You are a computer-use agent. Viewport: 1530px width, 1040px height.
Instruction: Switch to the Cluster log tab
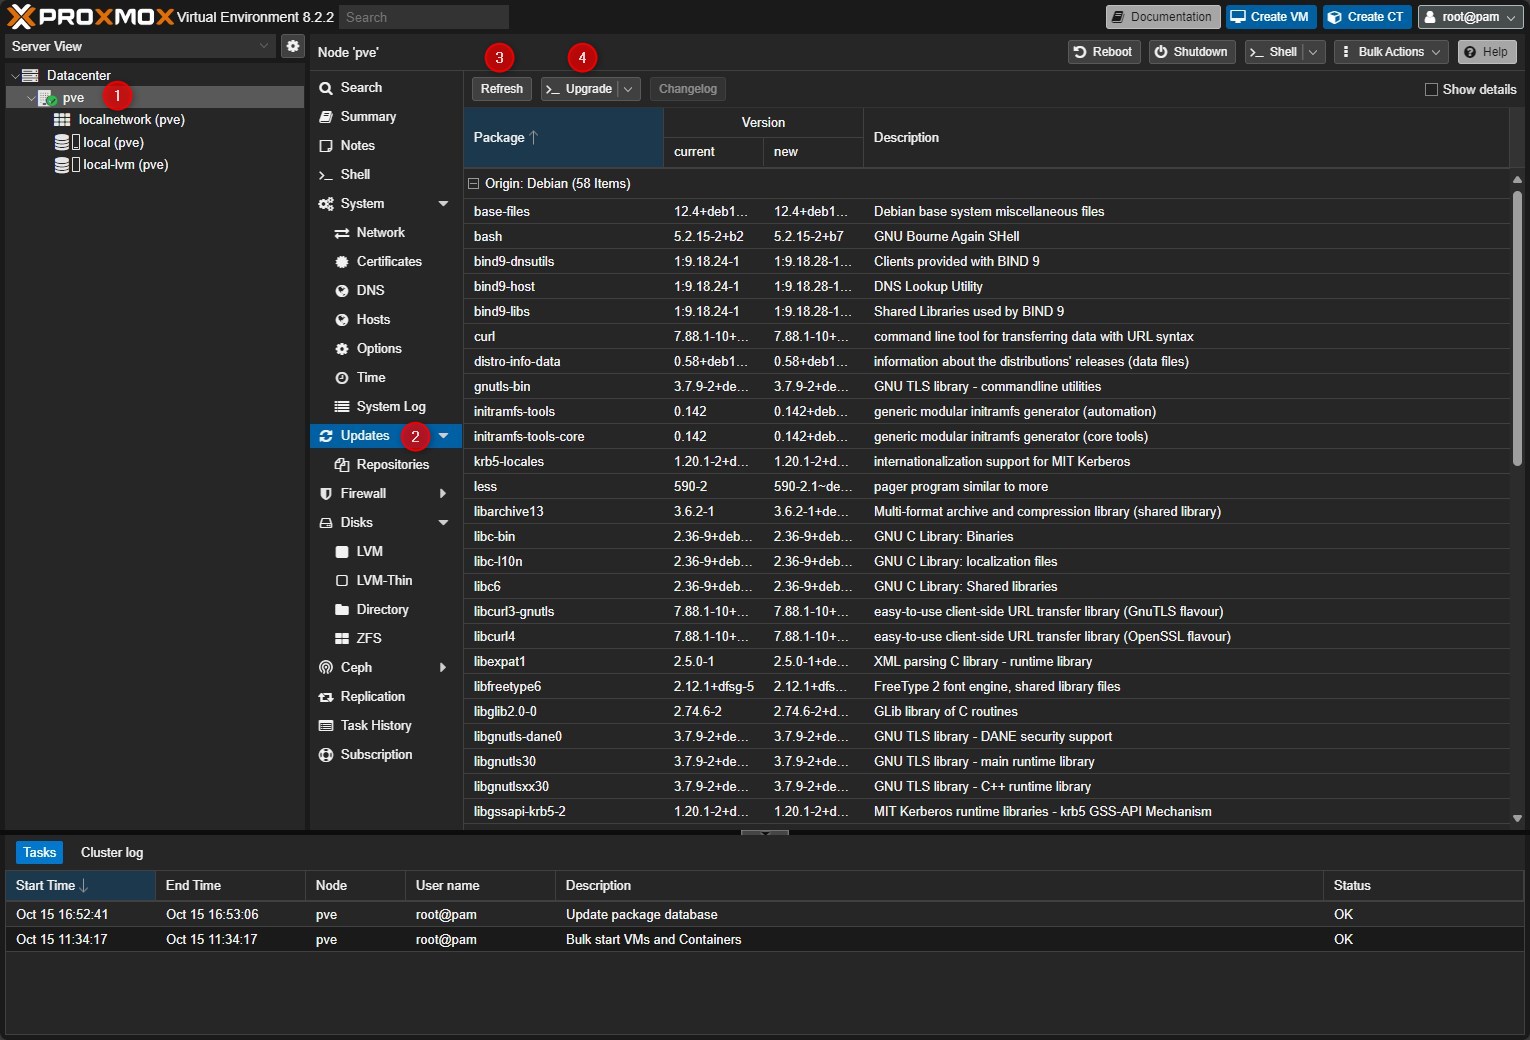click(112, 853)
